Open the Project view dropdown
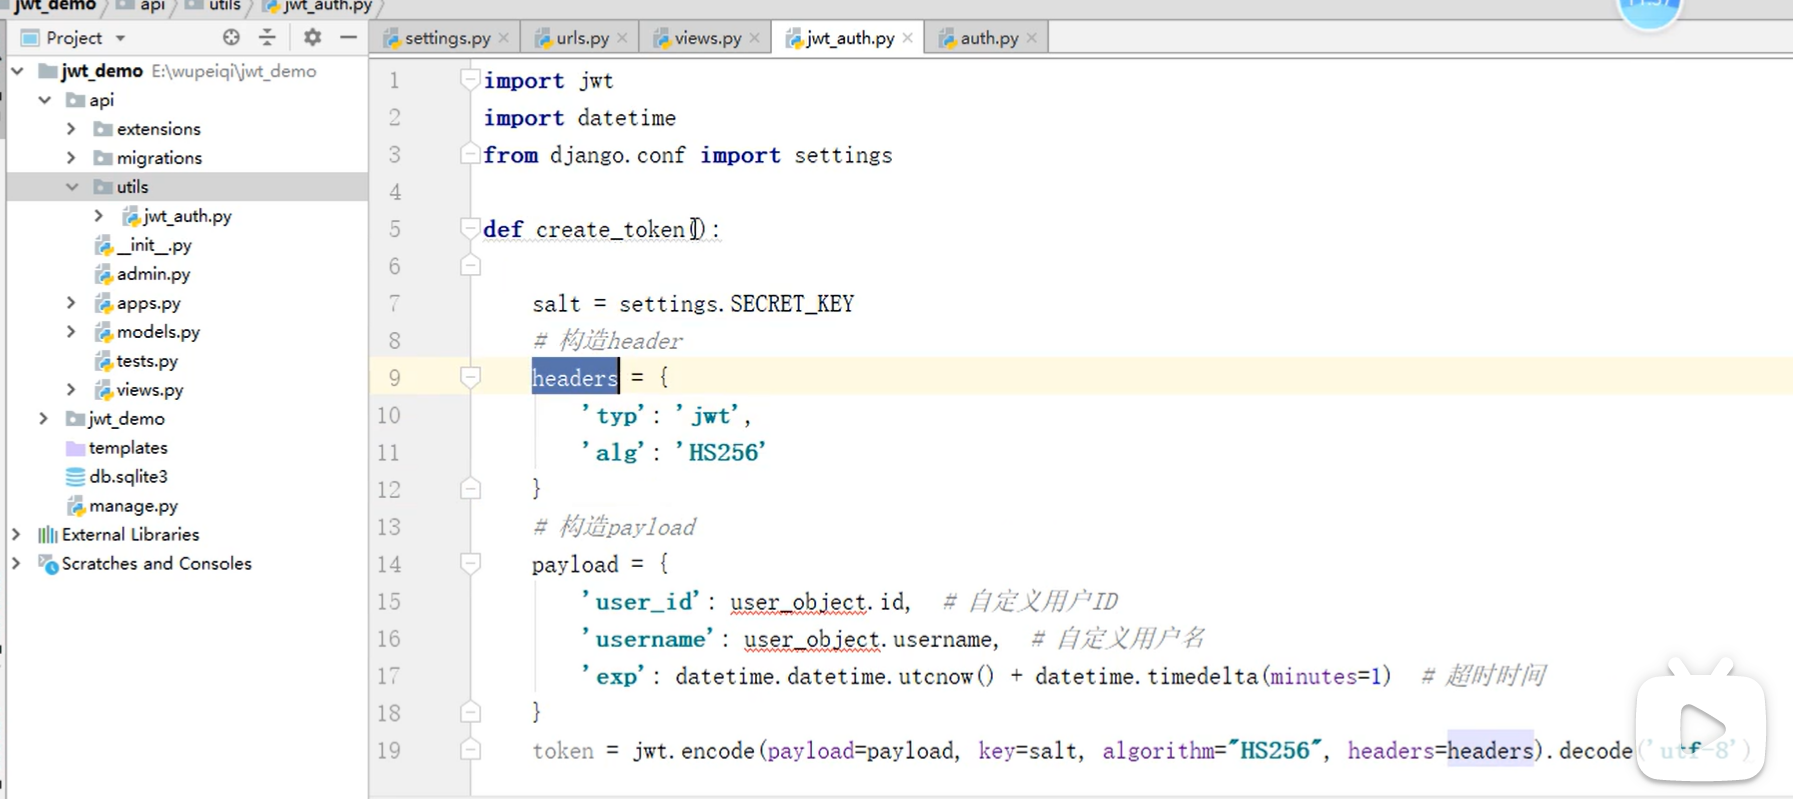The height and width of the screenshot is (799, 1793). point(120,38)
